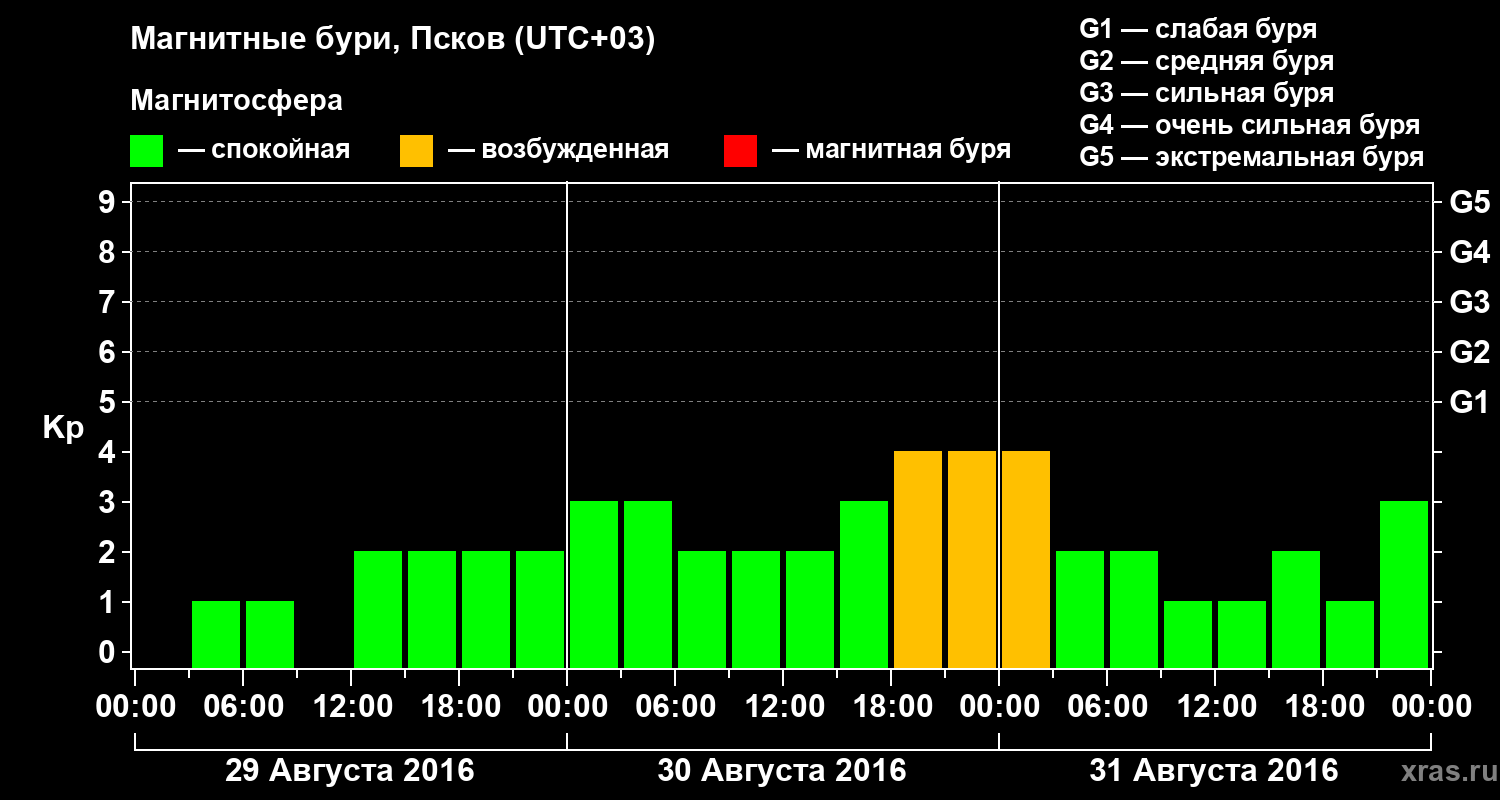Click the '06:00' time label for 29 Августа
The image size is (1500, 800).
point(243,706)
